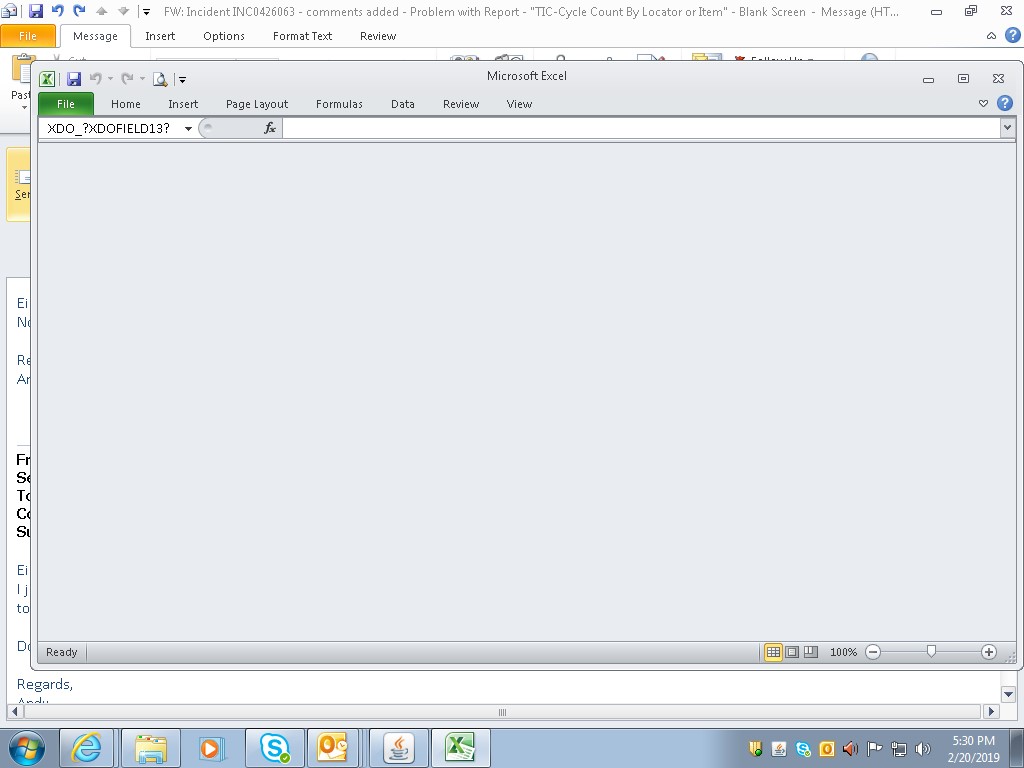Open the Insert Function dialog
This screenshot has height=768, width=1024.
click(x=269, y=127)
